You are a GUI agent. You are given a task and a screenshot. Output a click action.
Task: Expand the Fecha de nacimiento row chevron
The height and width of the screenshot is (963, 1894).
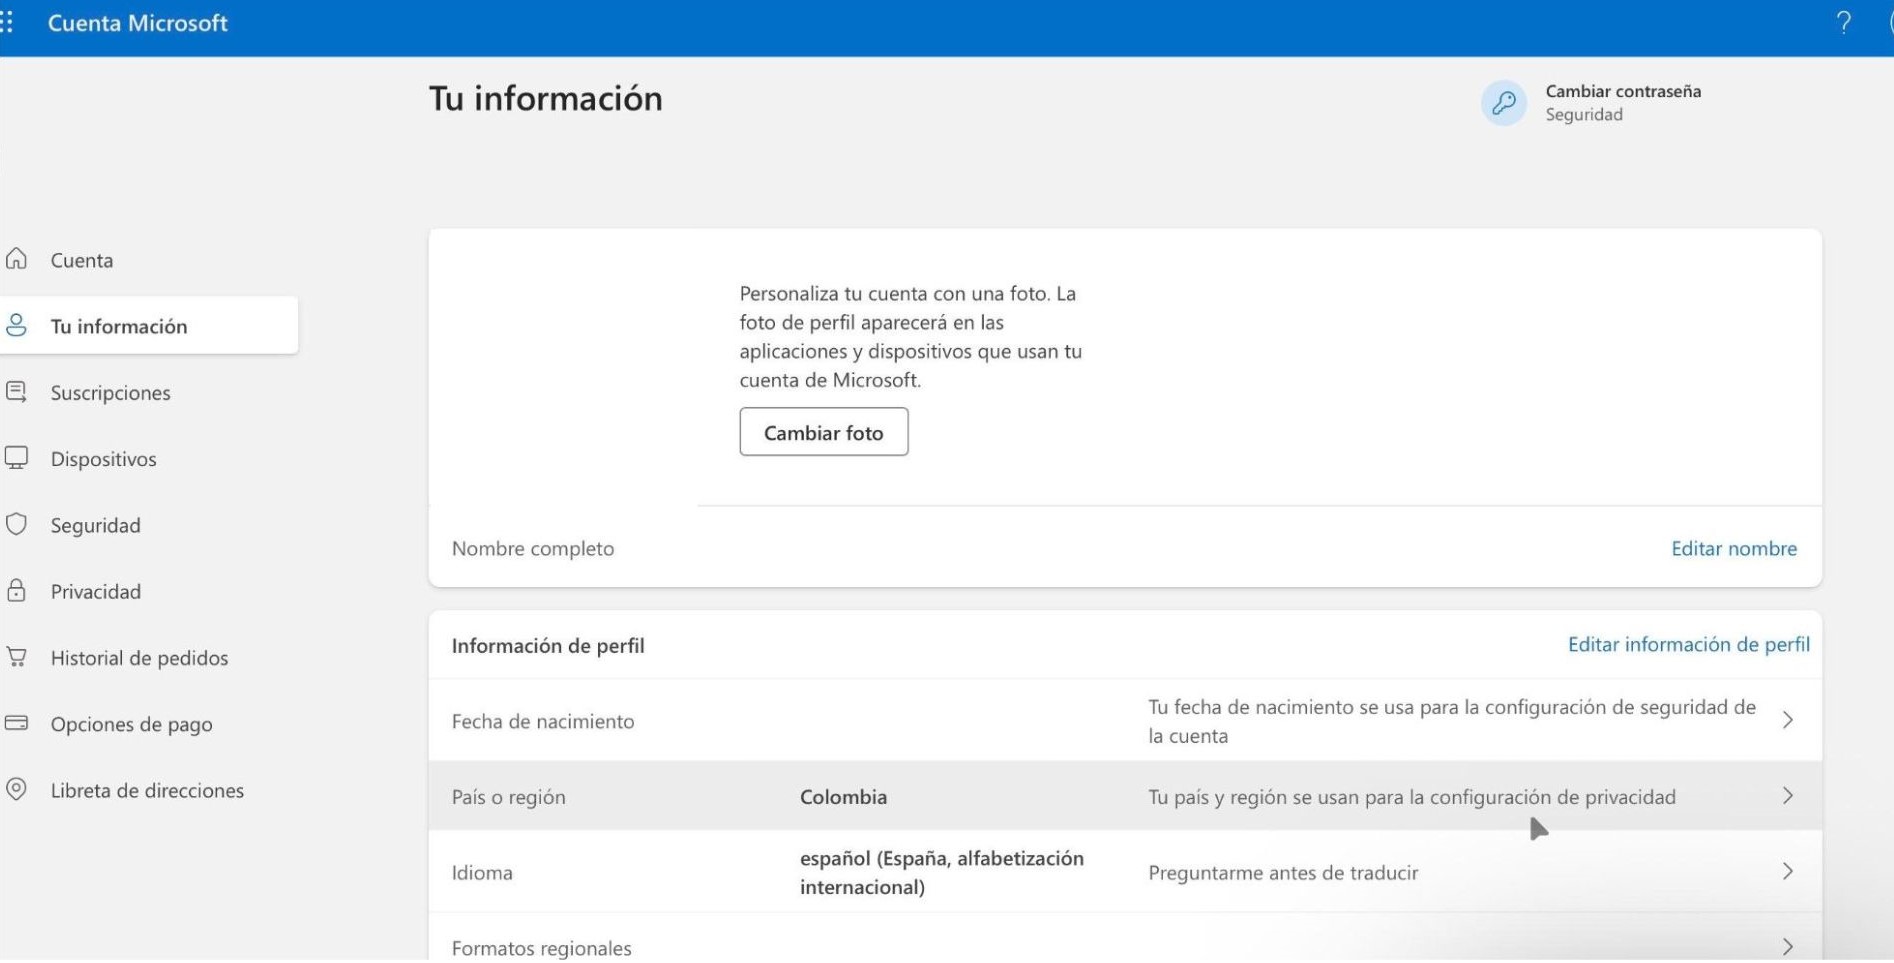[x=1787, y=720]
